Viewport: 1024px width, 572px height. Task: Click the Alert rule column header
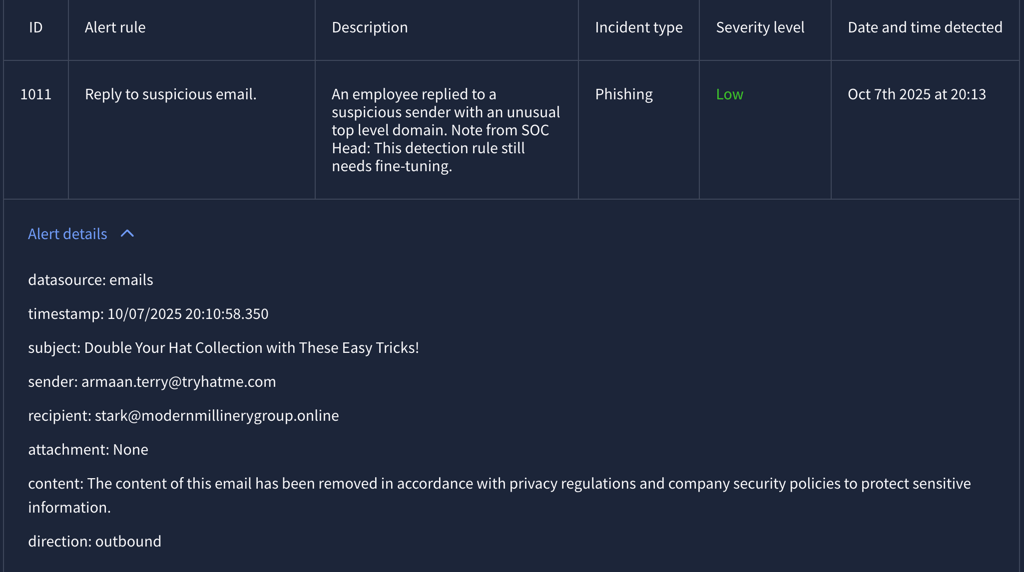point(115,28)
